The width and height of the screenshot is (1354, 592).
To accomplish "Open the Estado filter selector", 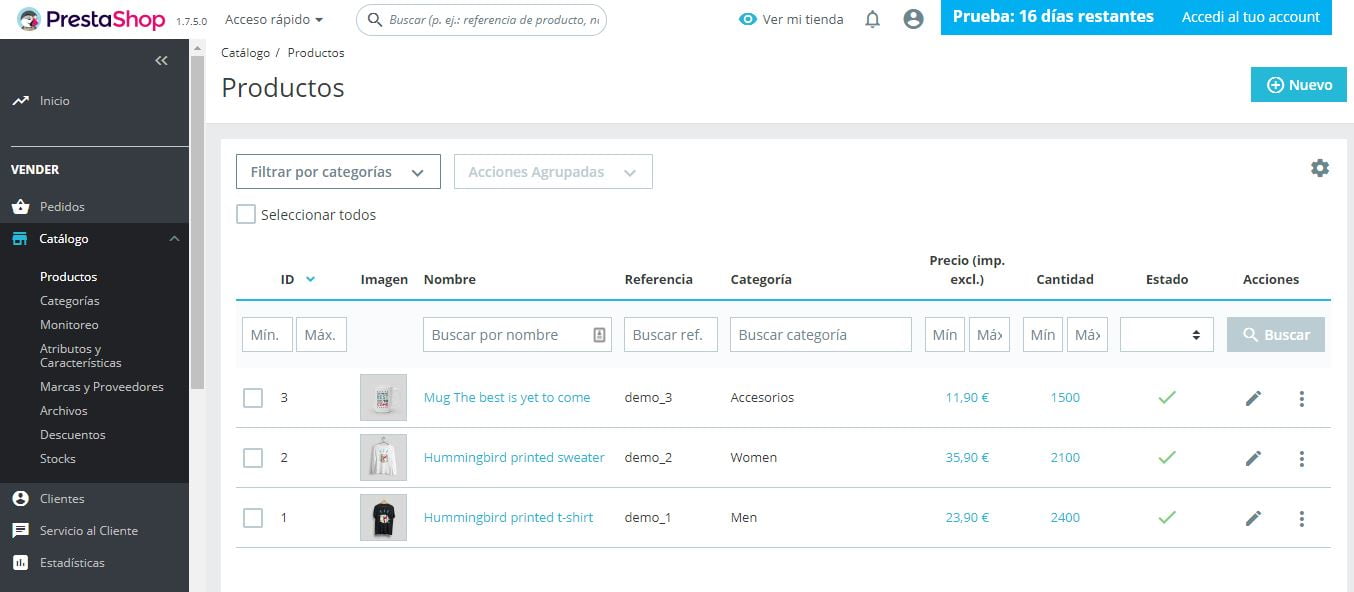I will (x=1166, y=334).
